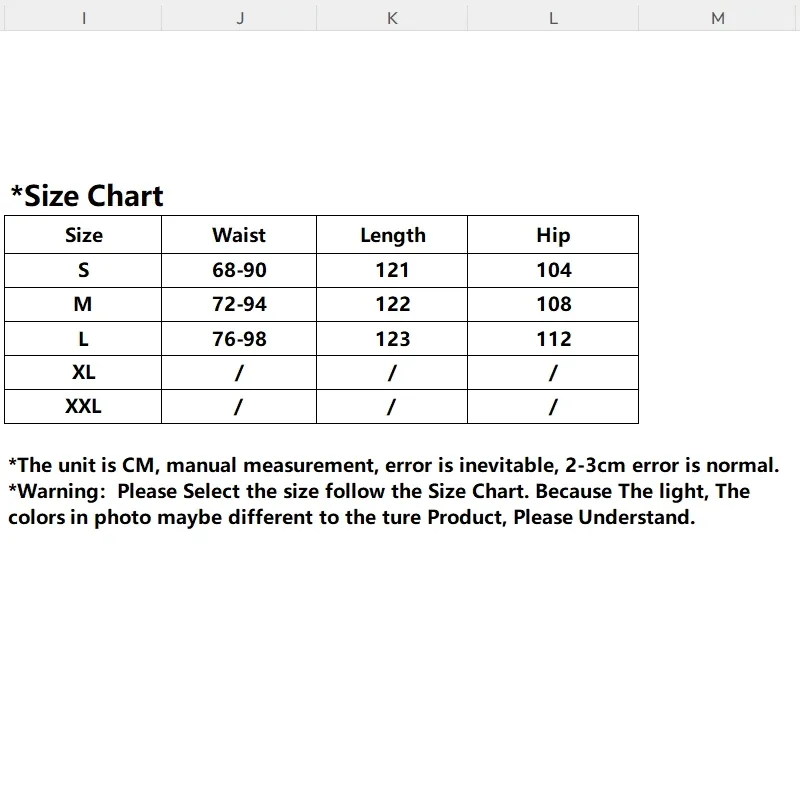
Task: Select the Hip header cell
Action: [553, 235]
